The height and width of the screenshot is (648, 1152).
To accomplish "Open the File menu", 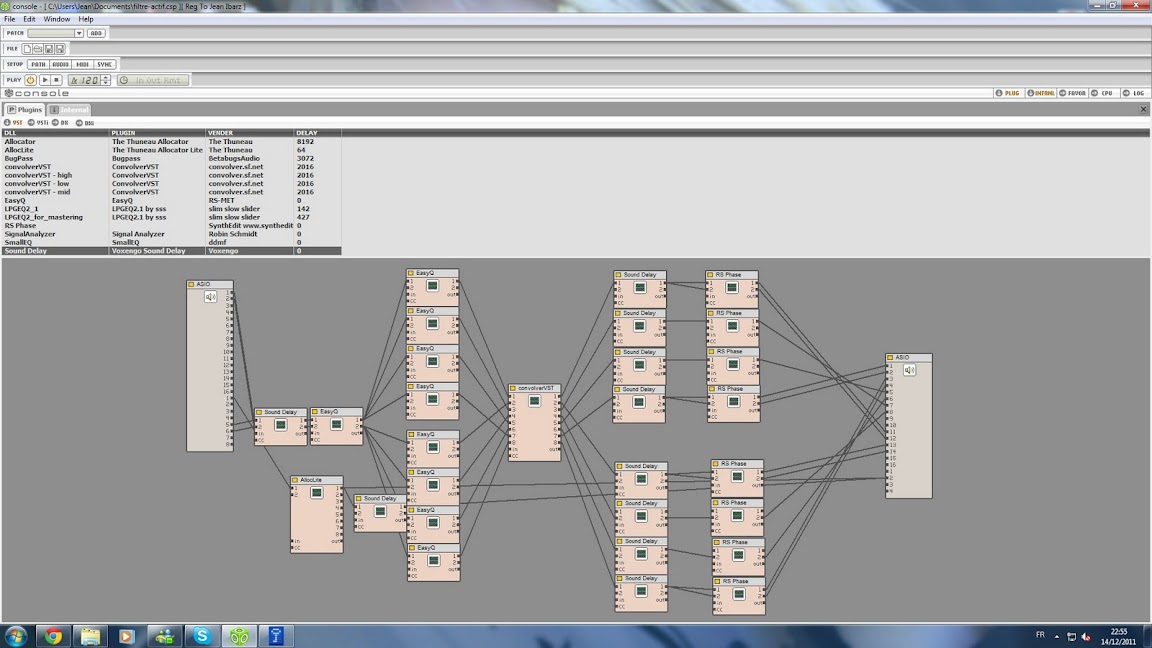I will pos(10,19).
